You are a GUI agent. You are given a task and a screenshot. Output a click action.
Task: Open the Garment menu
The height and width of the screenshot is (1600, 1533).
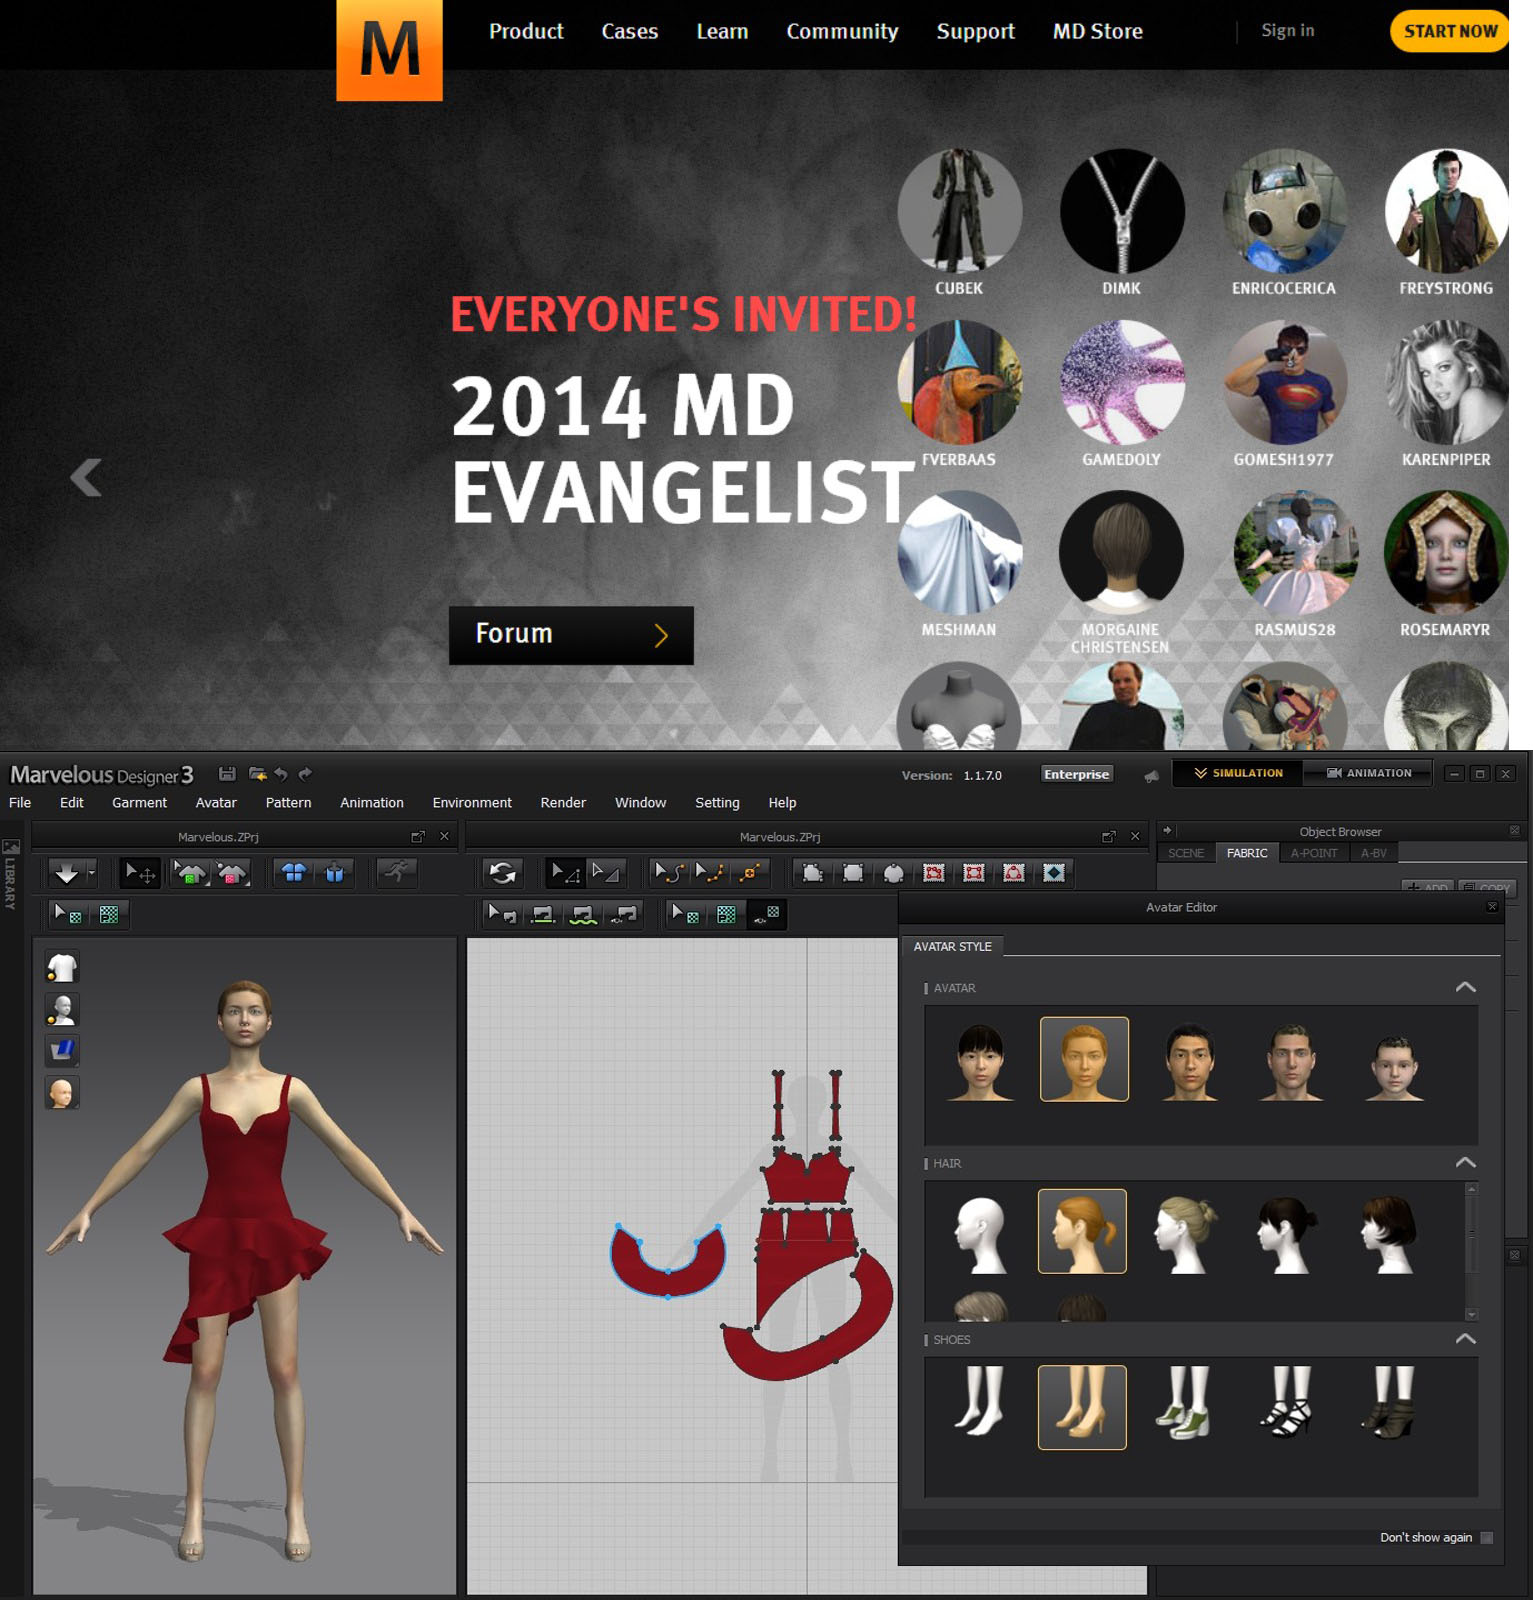(x=139, y=803)
